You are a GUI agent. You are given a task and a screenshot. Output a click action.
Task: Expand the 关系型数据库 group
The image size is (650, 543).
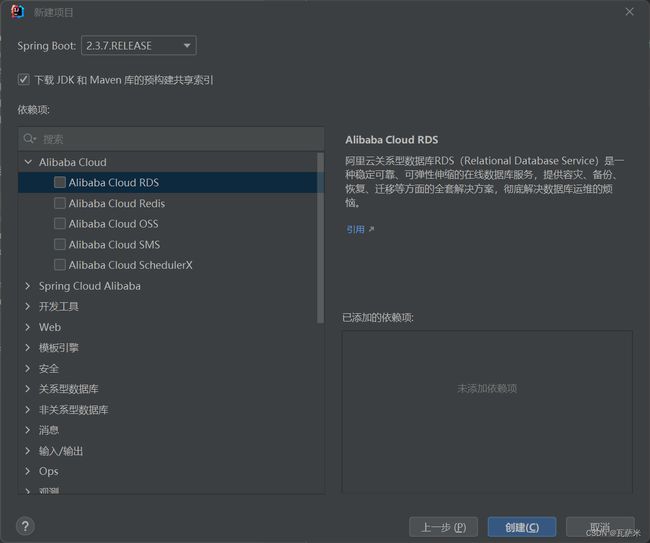(x=28, y=389)
